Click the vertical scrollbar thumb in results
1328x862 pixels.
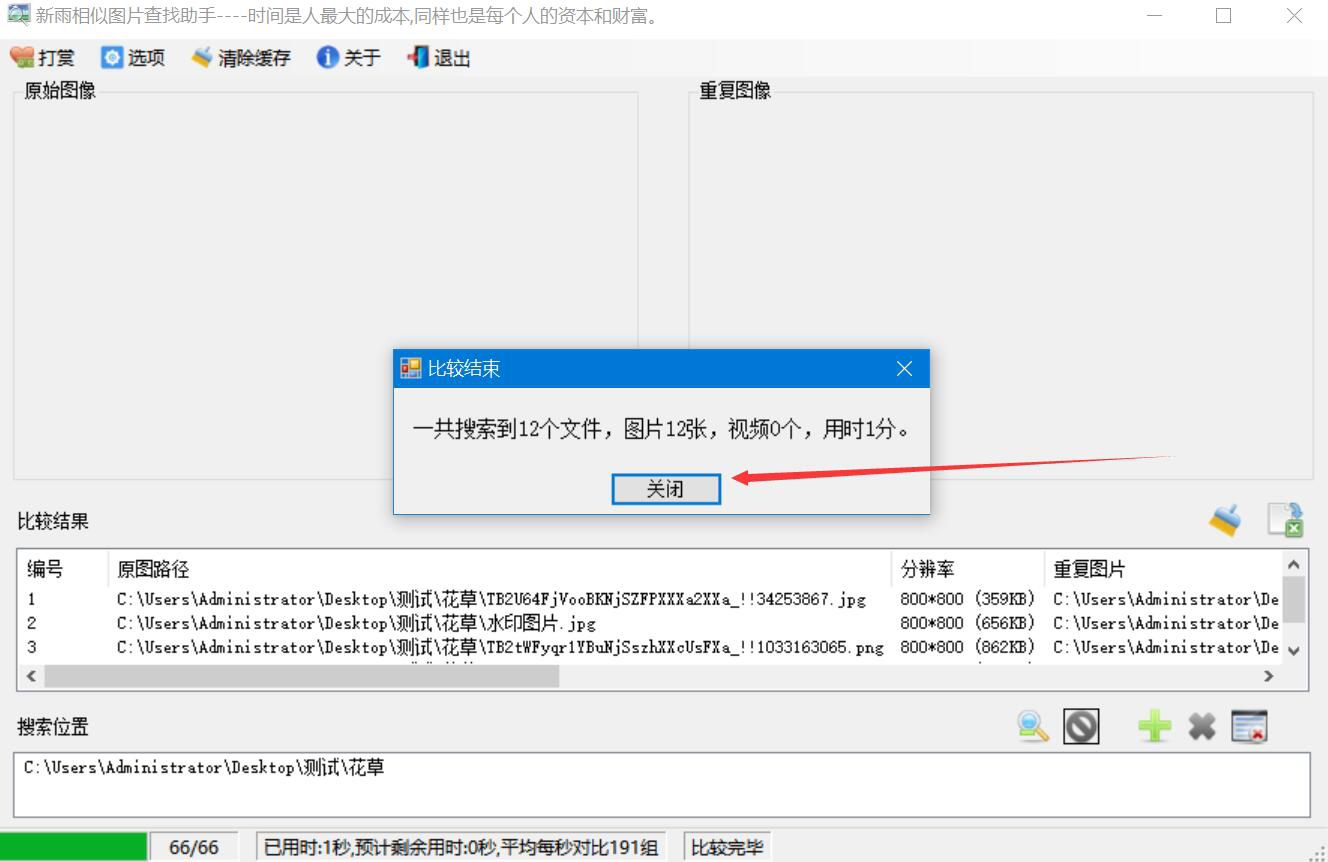[1294, 599]
